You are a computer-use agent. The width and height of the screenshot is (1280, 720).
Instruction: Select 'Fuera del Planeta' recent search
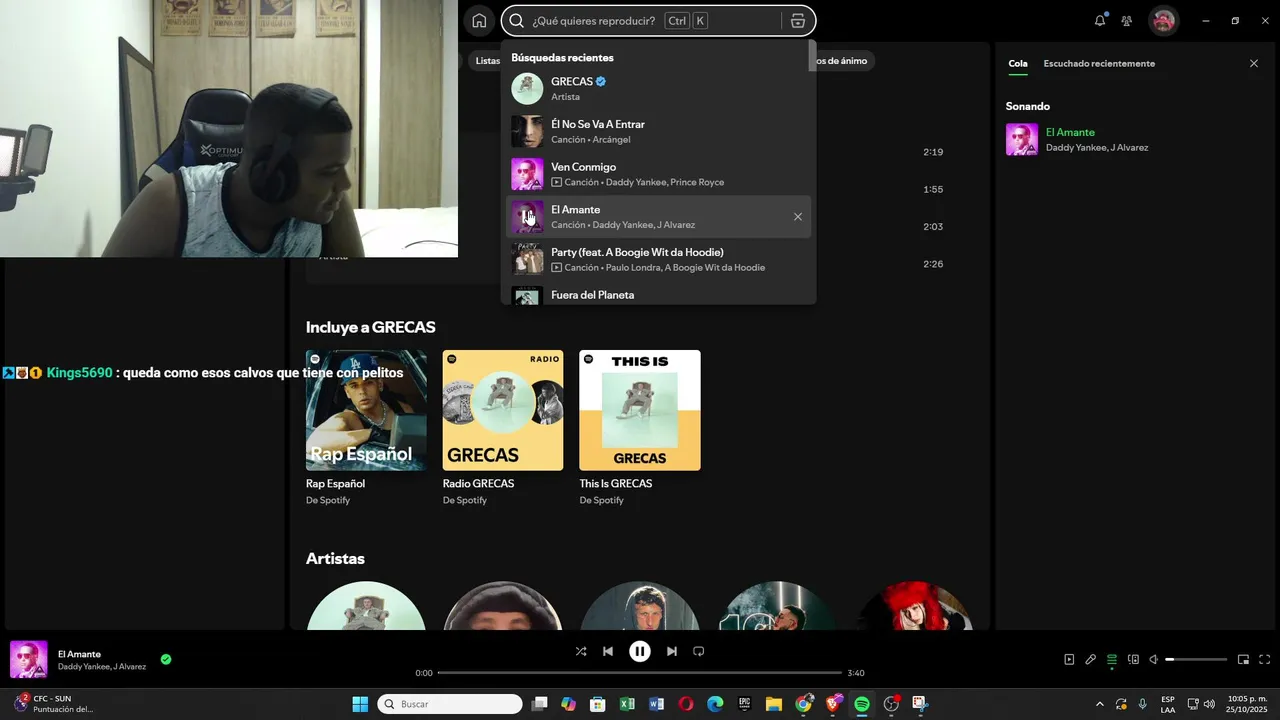click(x=658, y=295)
